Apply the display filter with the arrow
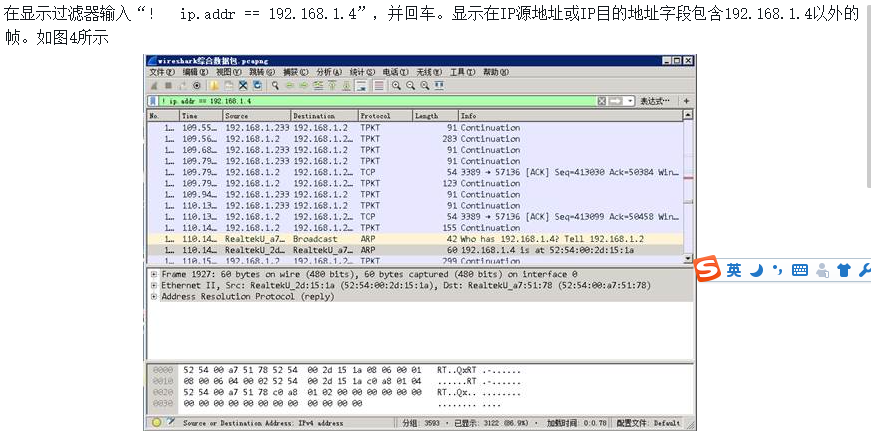 coord(615,101)
